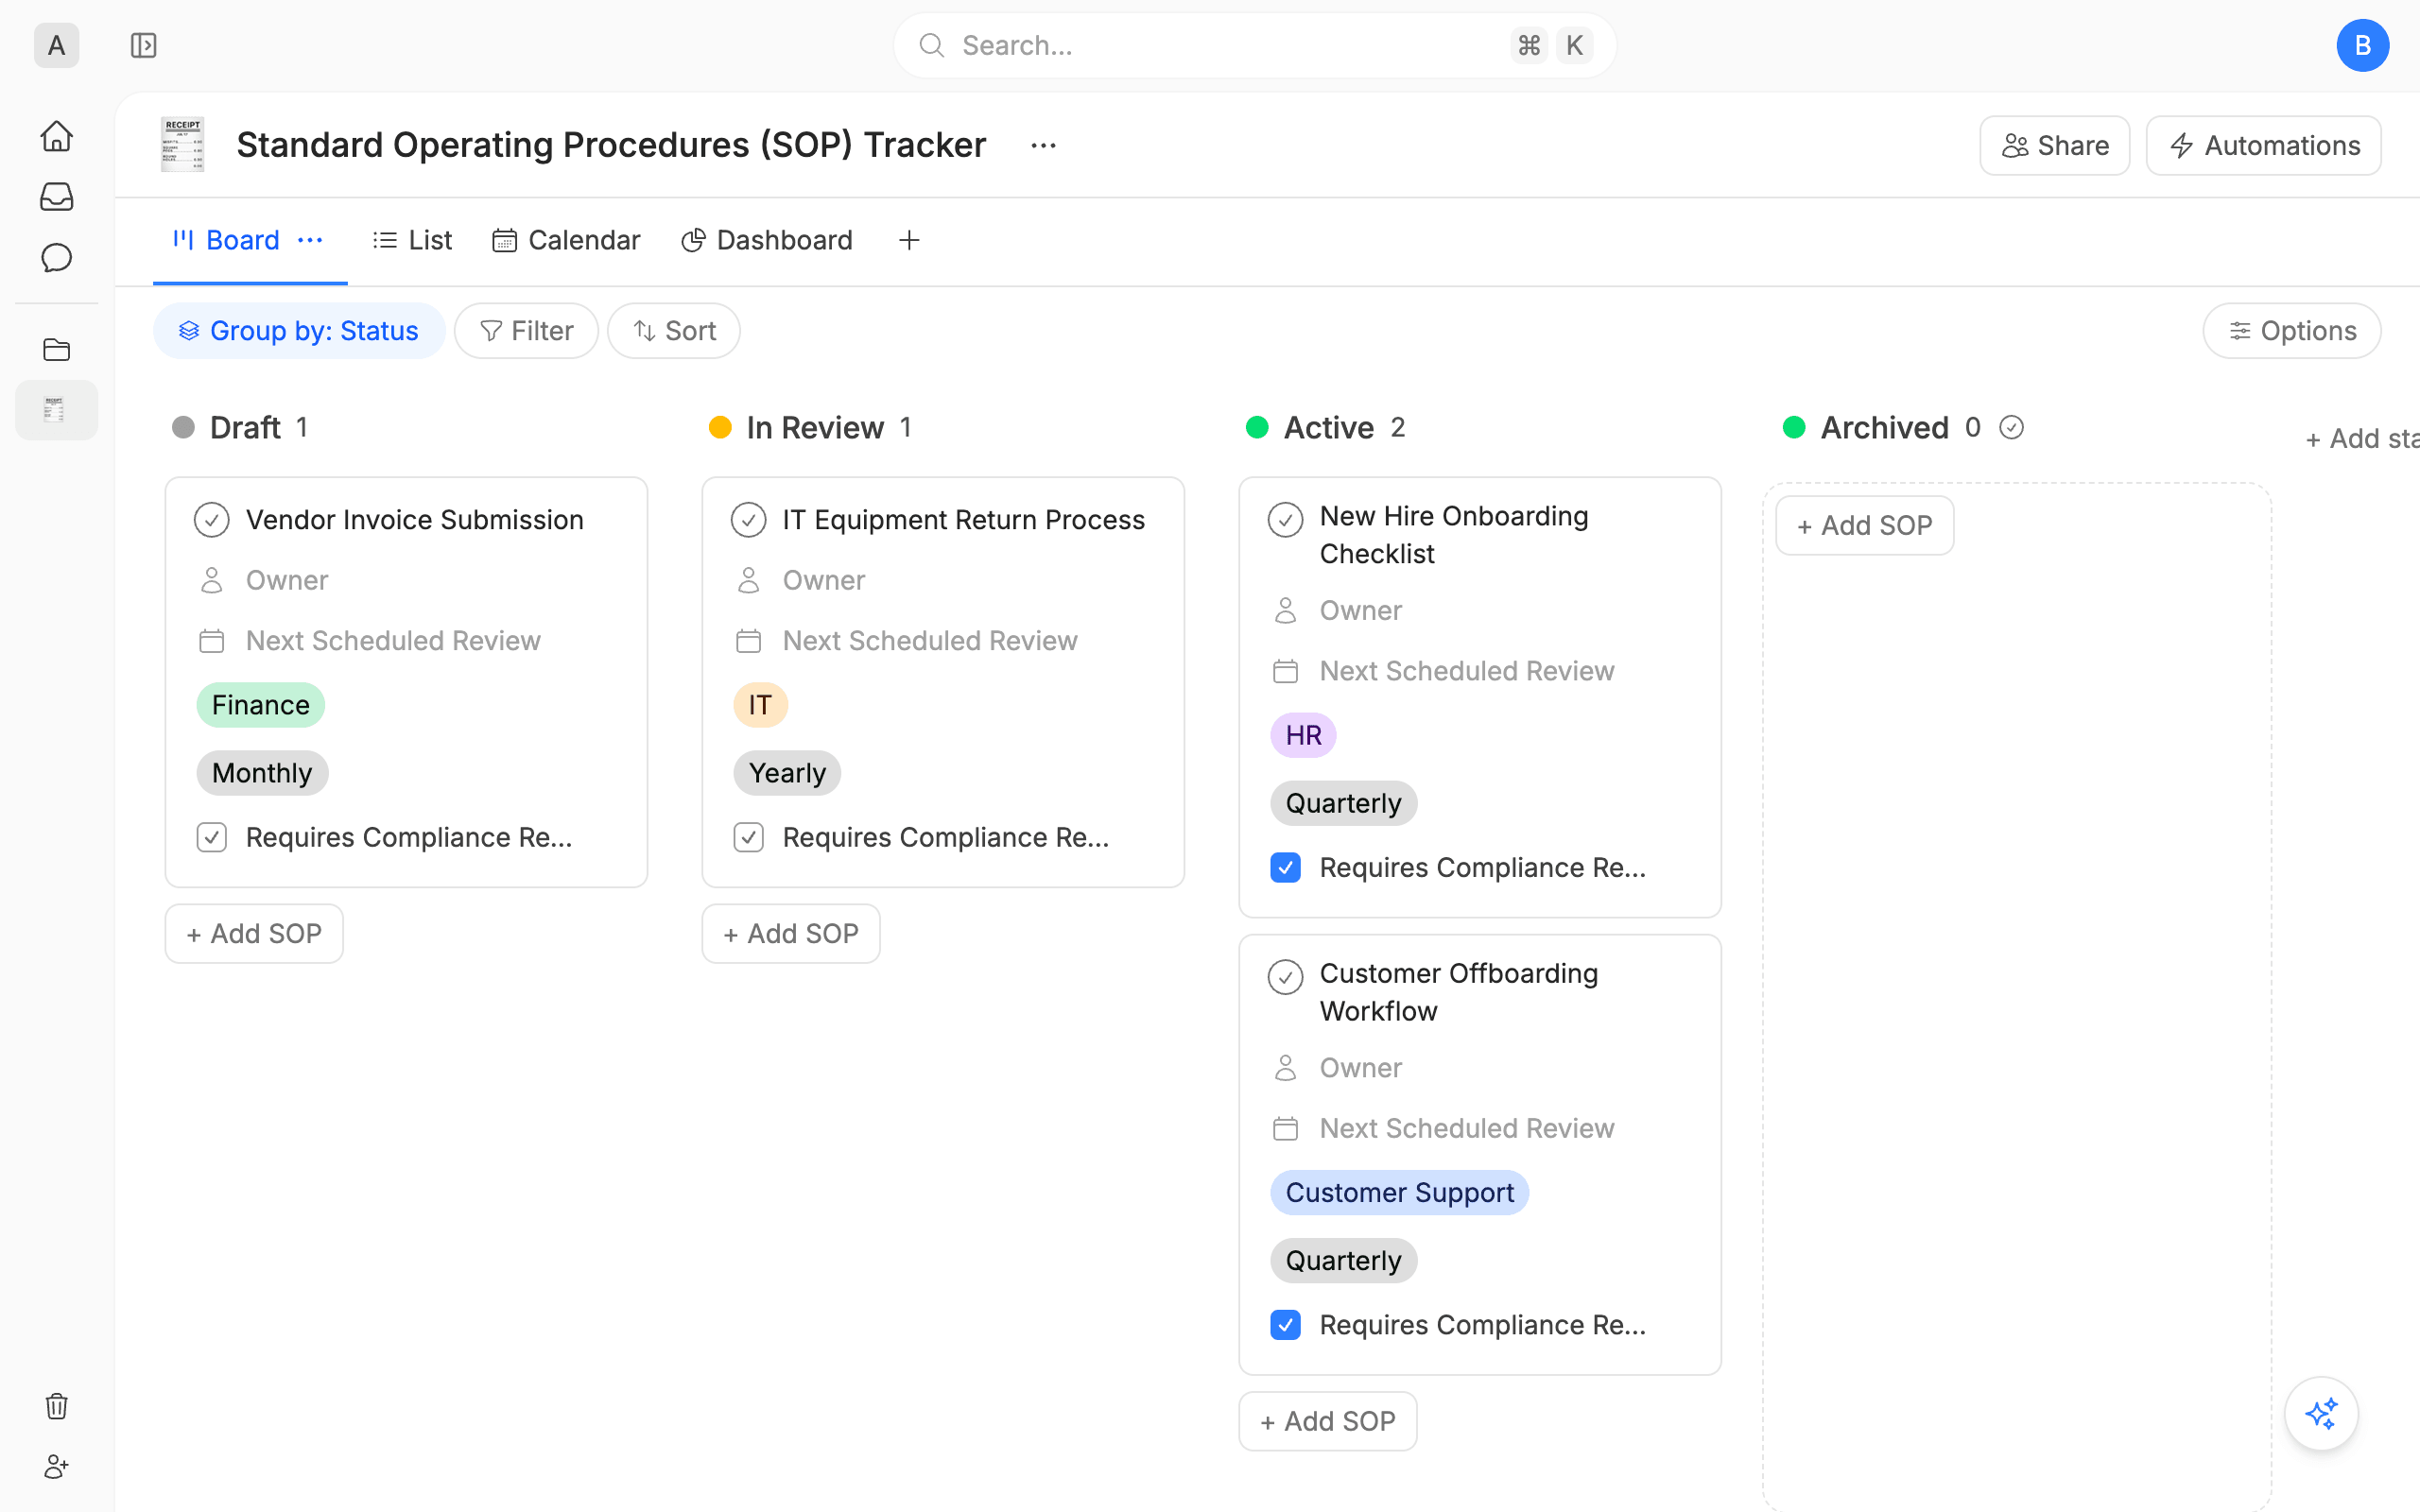
Task: Toggle Requires Compliance checkbox on IT Equipment Return
Action: (748, 837)
